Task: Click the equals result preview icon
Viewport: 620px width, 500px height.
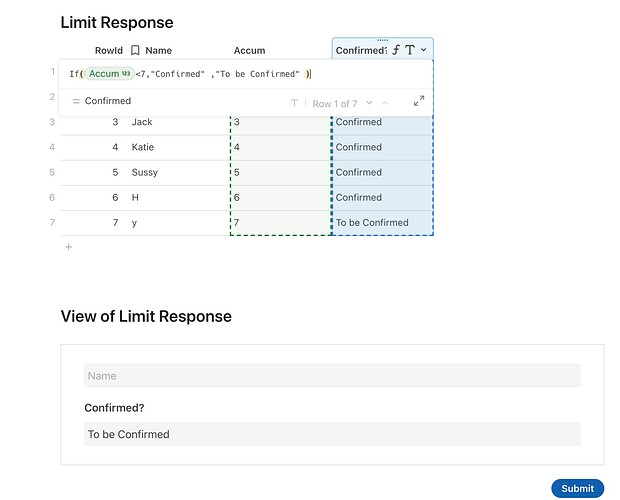Action: (76, 101)
